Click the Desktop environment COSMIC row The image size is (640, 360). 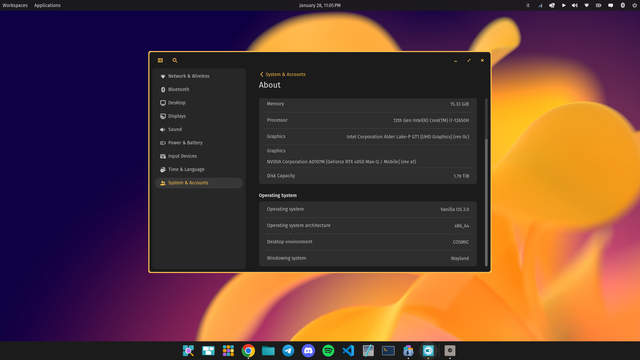coord(368,242)
